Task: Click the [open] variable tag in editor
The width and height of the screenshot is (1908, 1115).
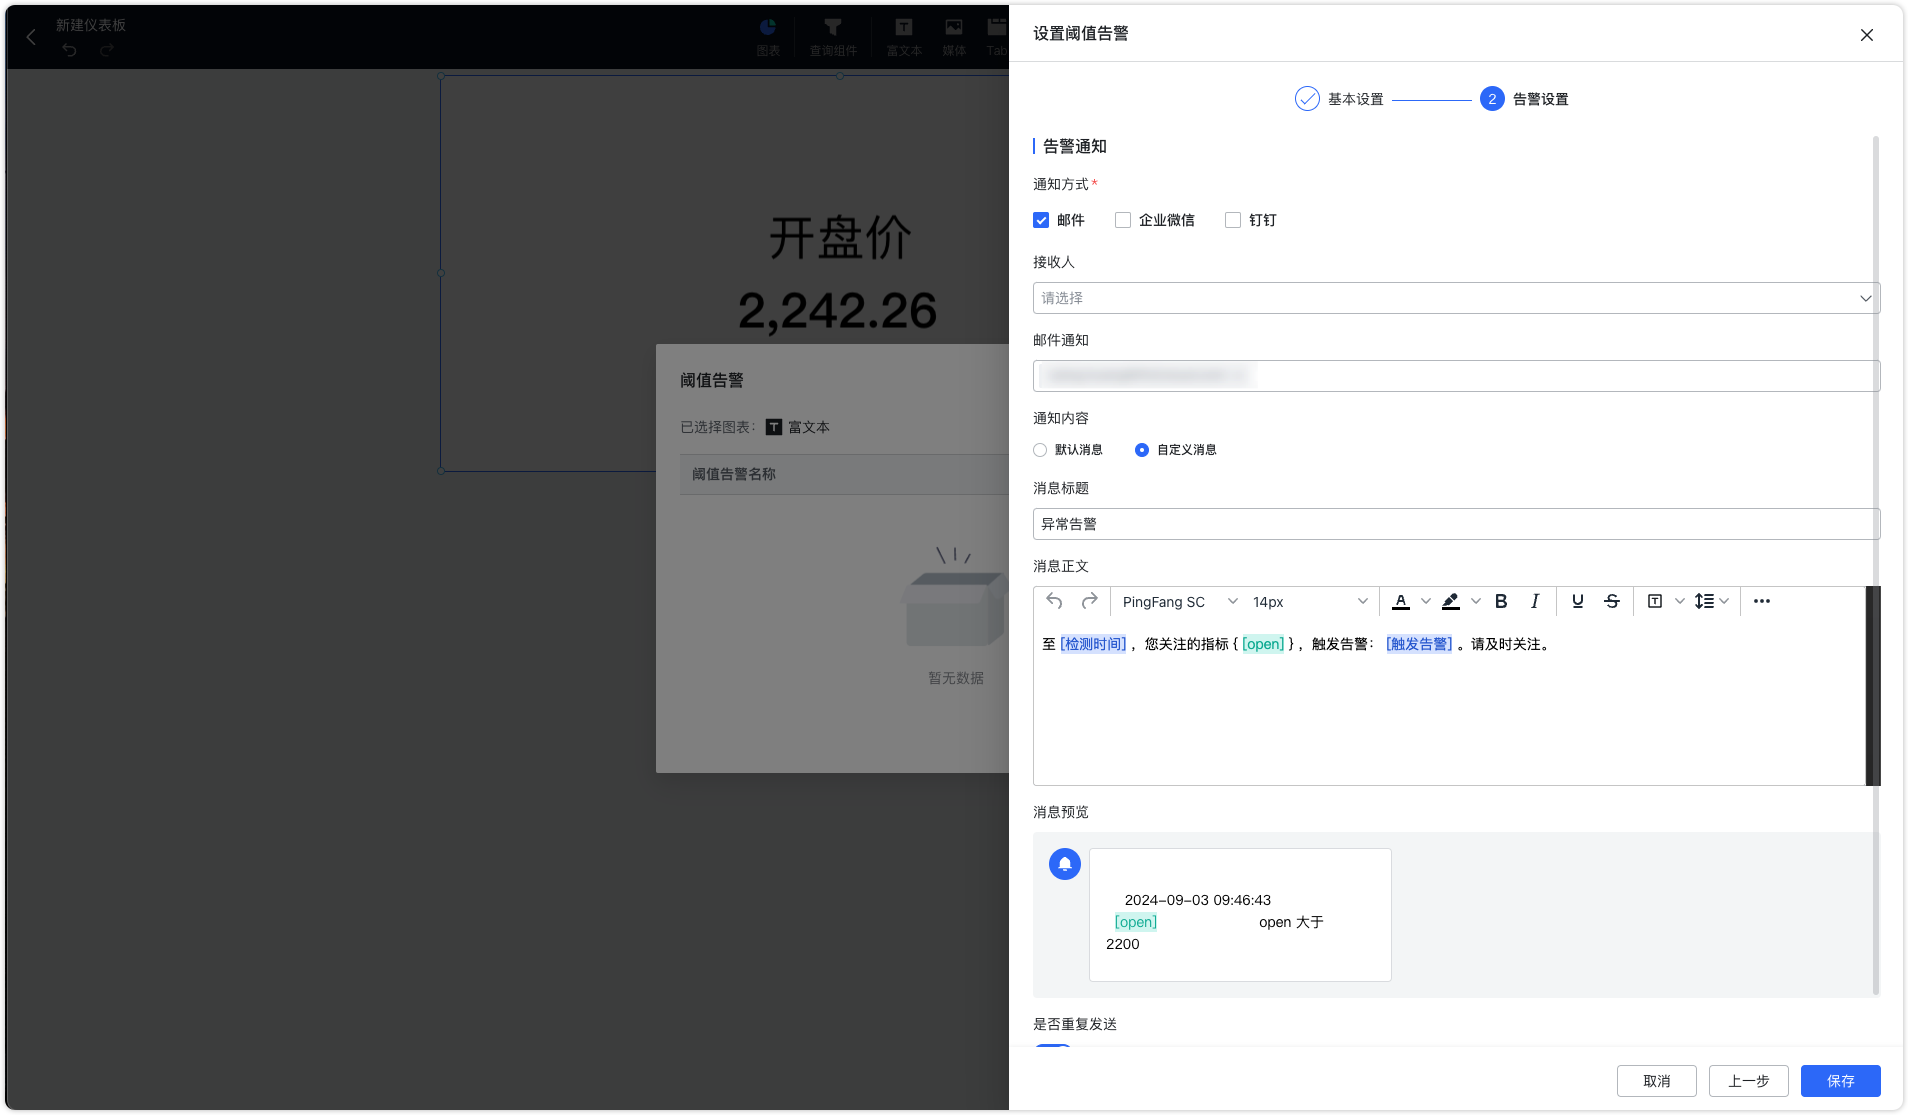Action: tap(1263, 644)
